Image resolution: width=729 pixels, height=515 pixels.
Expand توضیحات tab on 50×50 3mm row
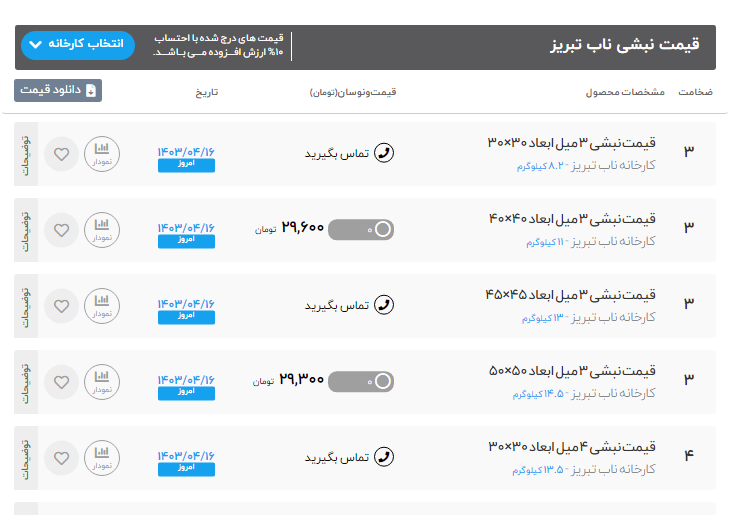[x=27, y=381]
